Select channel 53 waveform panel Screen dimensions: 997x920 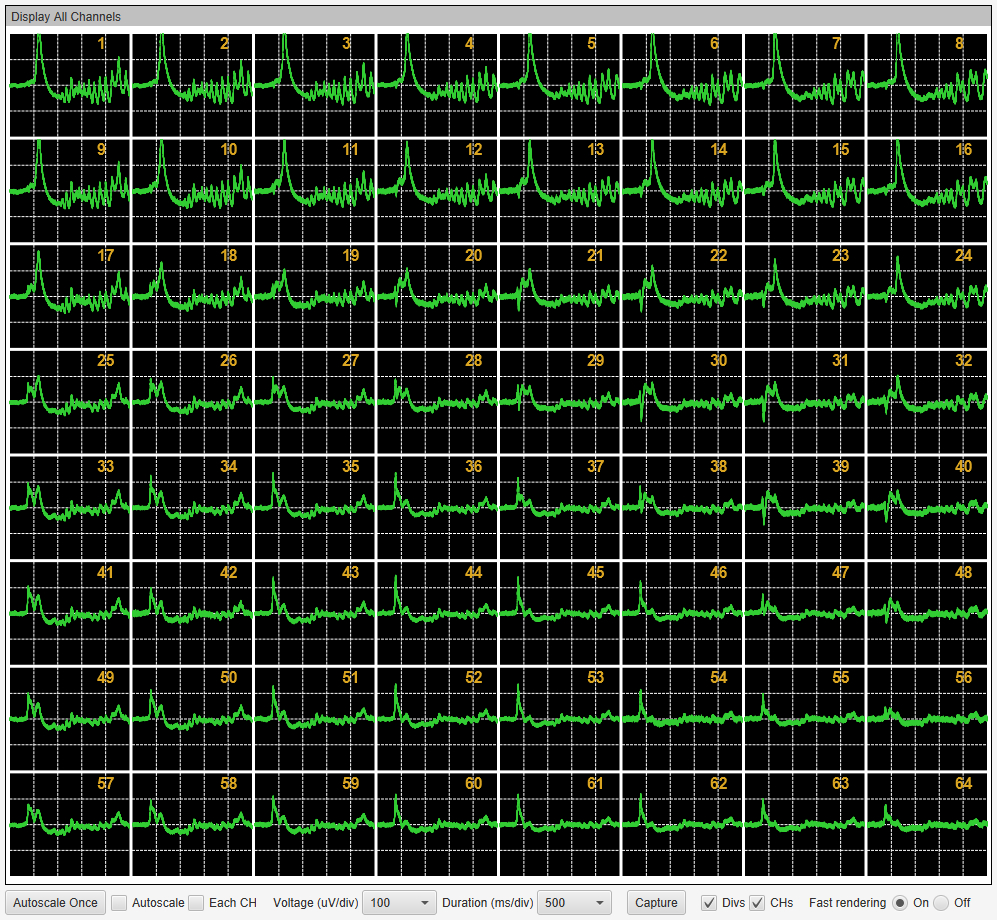(x=559, y=718)
